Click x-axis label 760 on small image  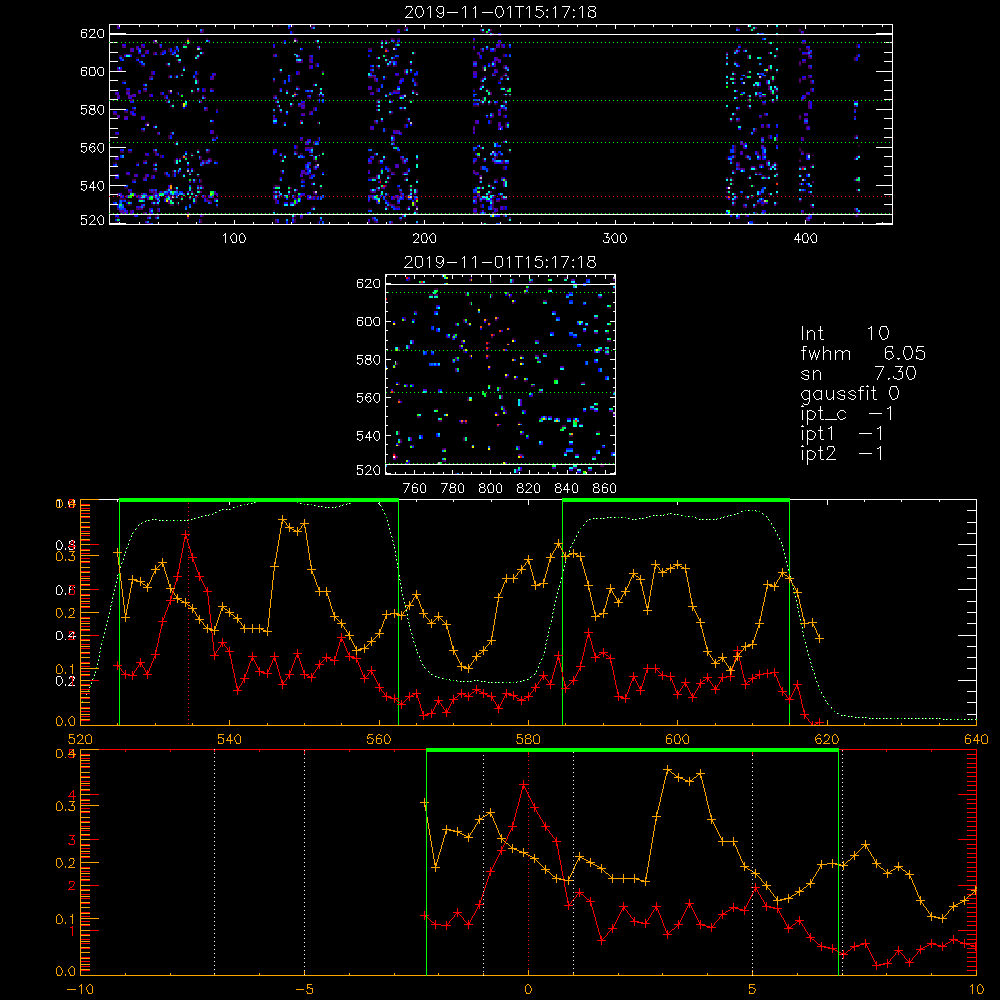click(x=415, y=489)
